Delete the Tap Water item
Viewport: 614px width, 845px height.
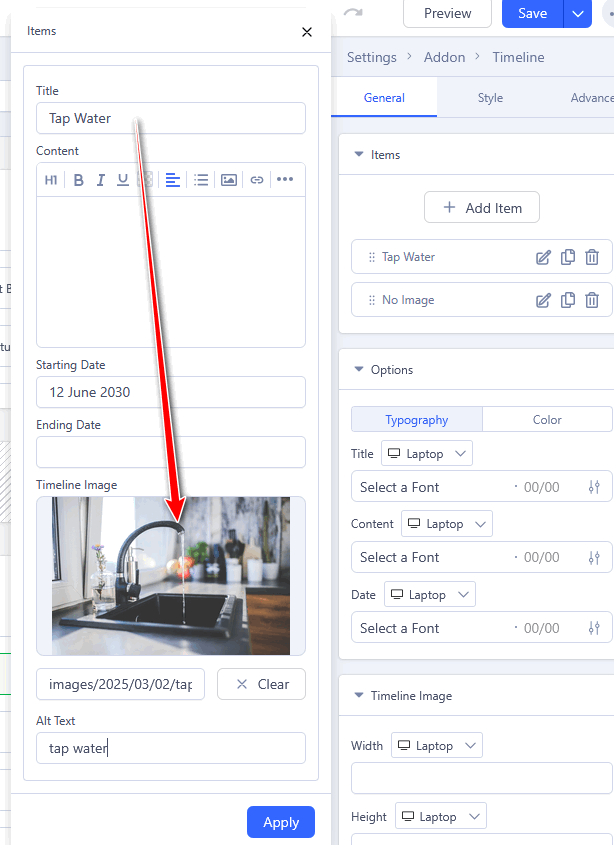[592, 257]
